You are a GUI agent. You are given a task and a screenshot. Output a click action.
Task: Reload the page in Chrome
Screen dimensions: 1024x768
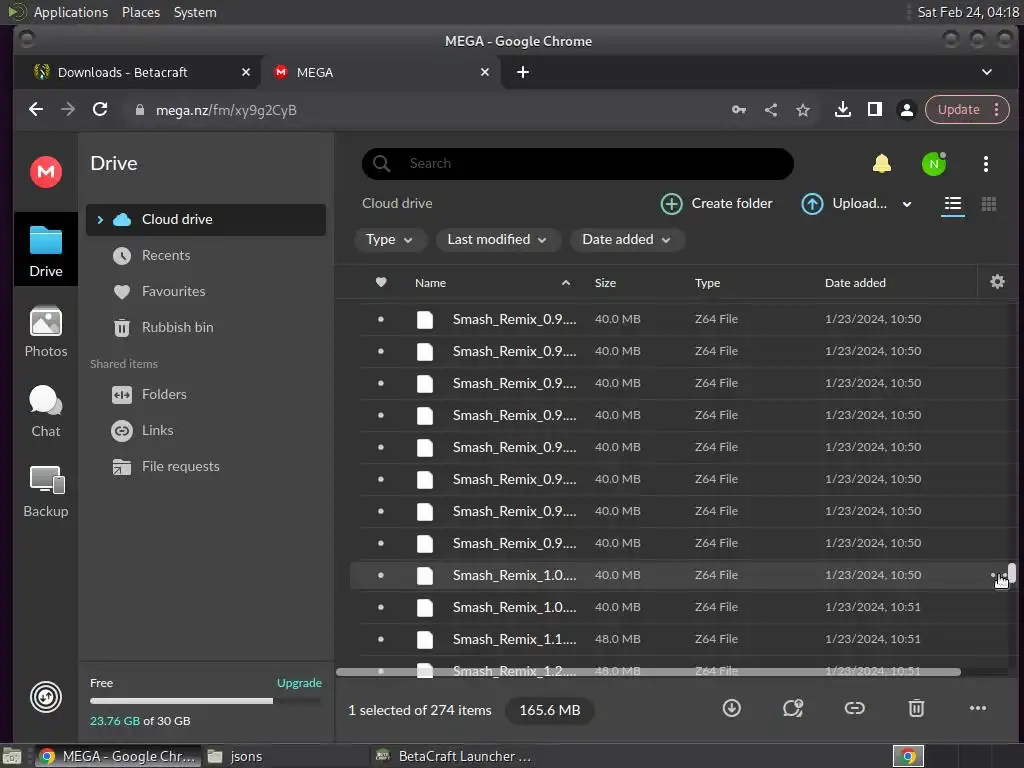100,109
